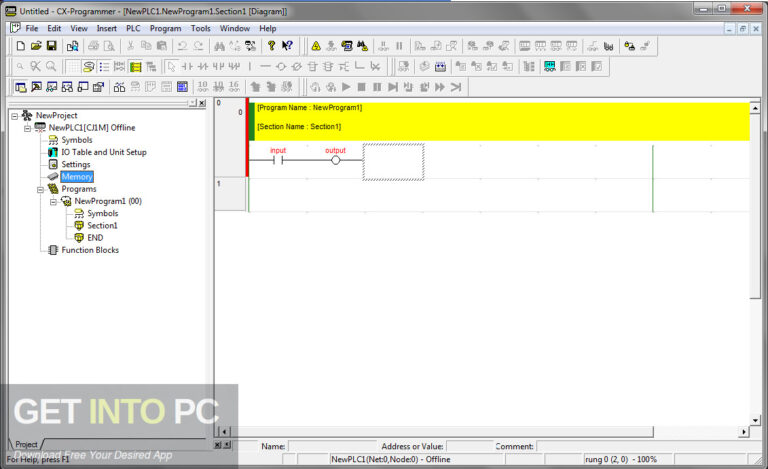Click the zoom-in magnifier icon
The width and height of the screenshot is (768, 469).
pos(51,67)
